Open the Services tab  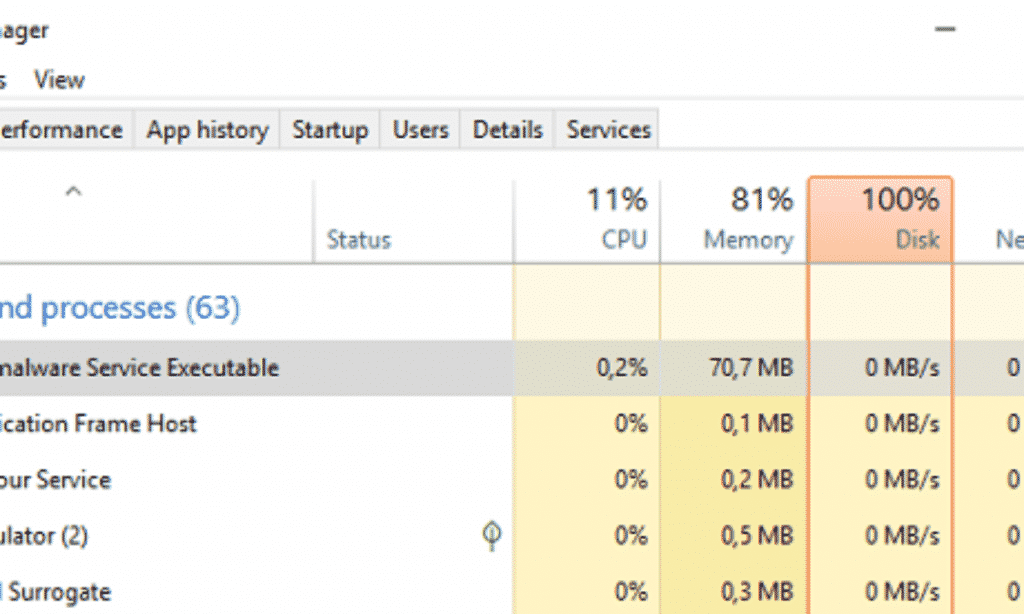coord(608,129)
